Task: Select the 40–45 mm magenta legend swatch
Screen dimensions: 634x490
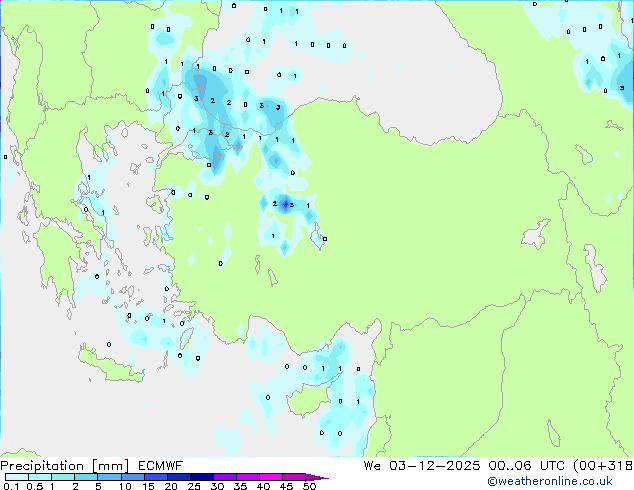Action: click(271, 477)
